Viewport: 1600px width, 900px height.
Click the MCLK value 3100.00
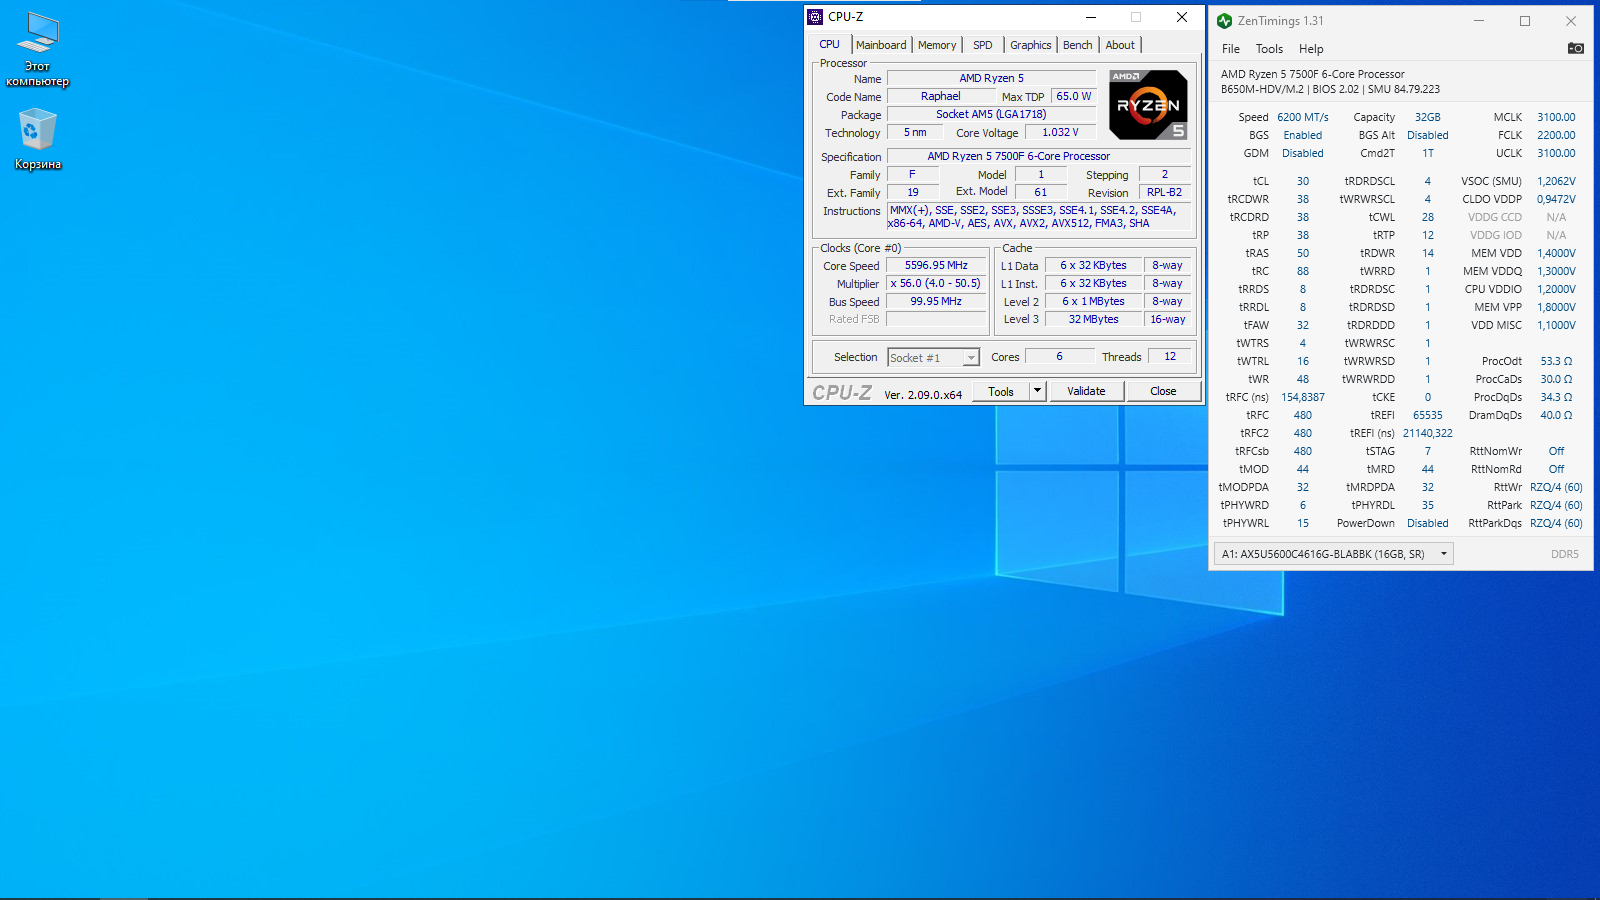click(x=1556, y=117)
